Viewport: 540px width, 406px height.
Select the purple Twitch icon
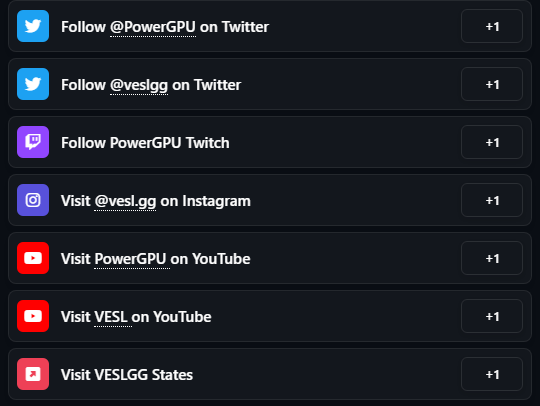[x=33, y=142]
